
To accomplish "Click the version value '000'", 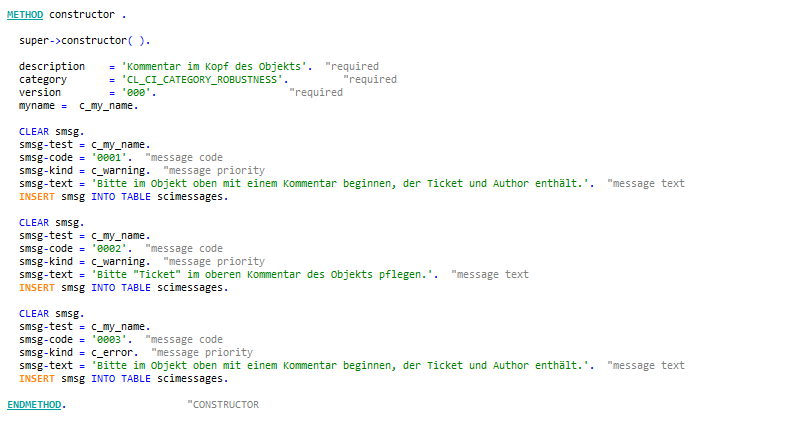I will [138, 93].
